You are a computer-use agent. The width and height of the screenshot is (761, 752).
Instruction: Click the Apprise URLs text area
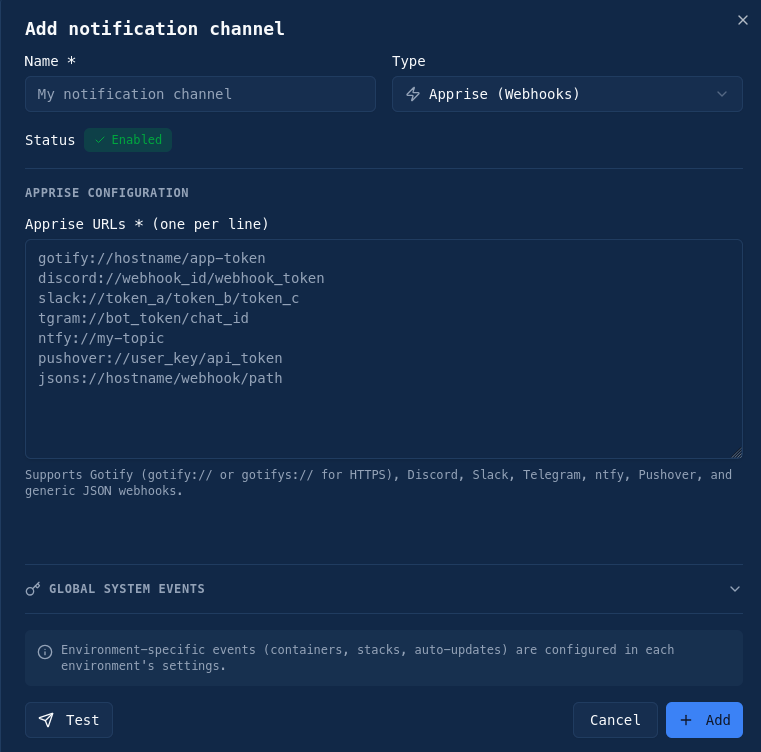[x=383, y=349]
